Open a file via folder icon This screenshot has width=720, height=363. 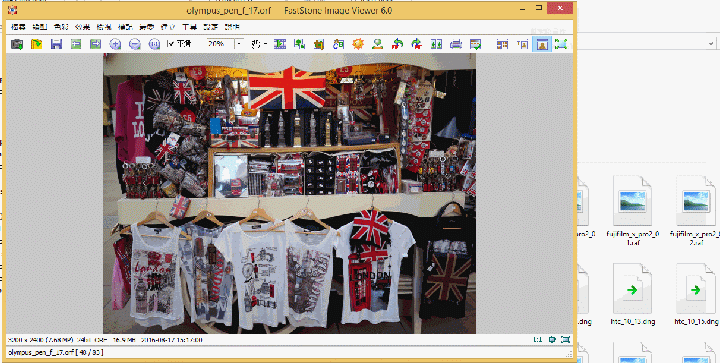pos(37,44)
